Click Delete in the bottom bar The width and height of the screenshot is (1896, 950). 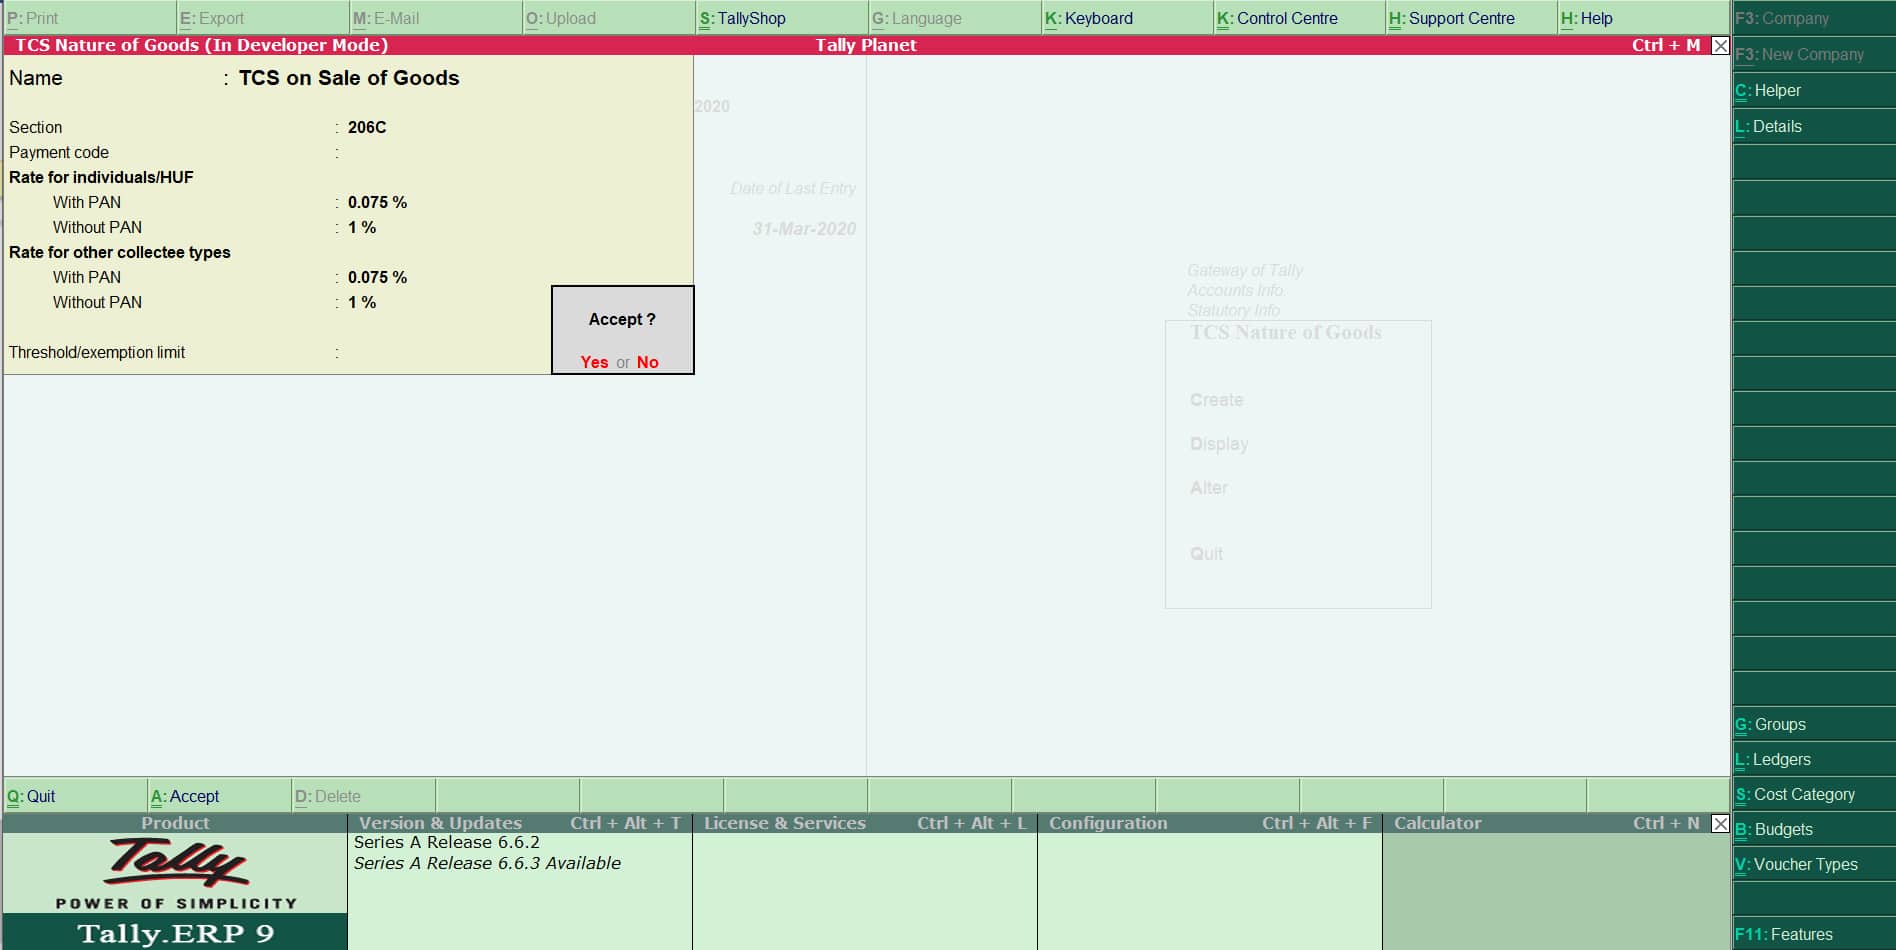(x=363, y=796)
